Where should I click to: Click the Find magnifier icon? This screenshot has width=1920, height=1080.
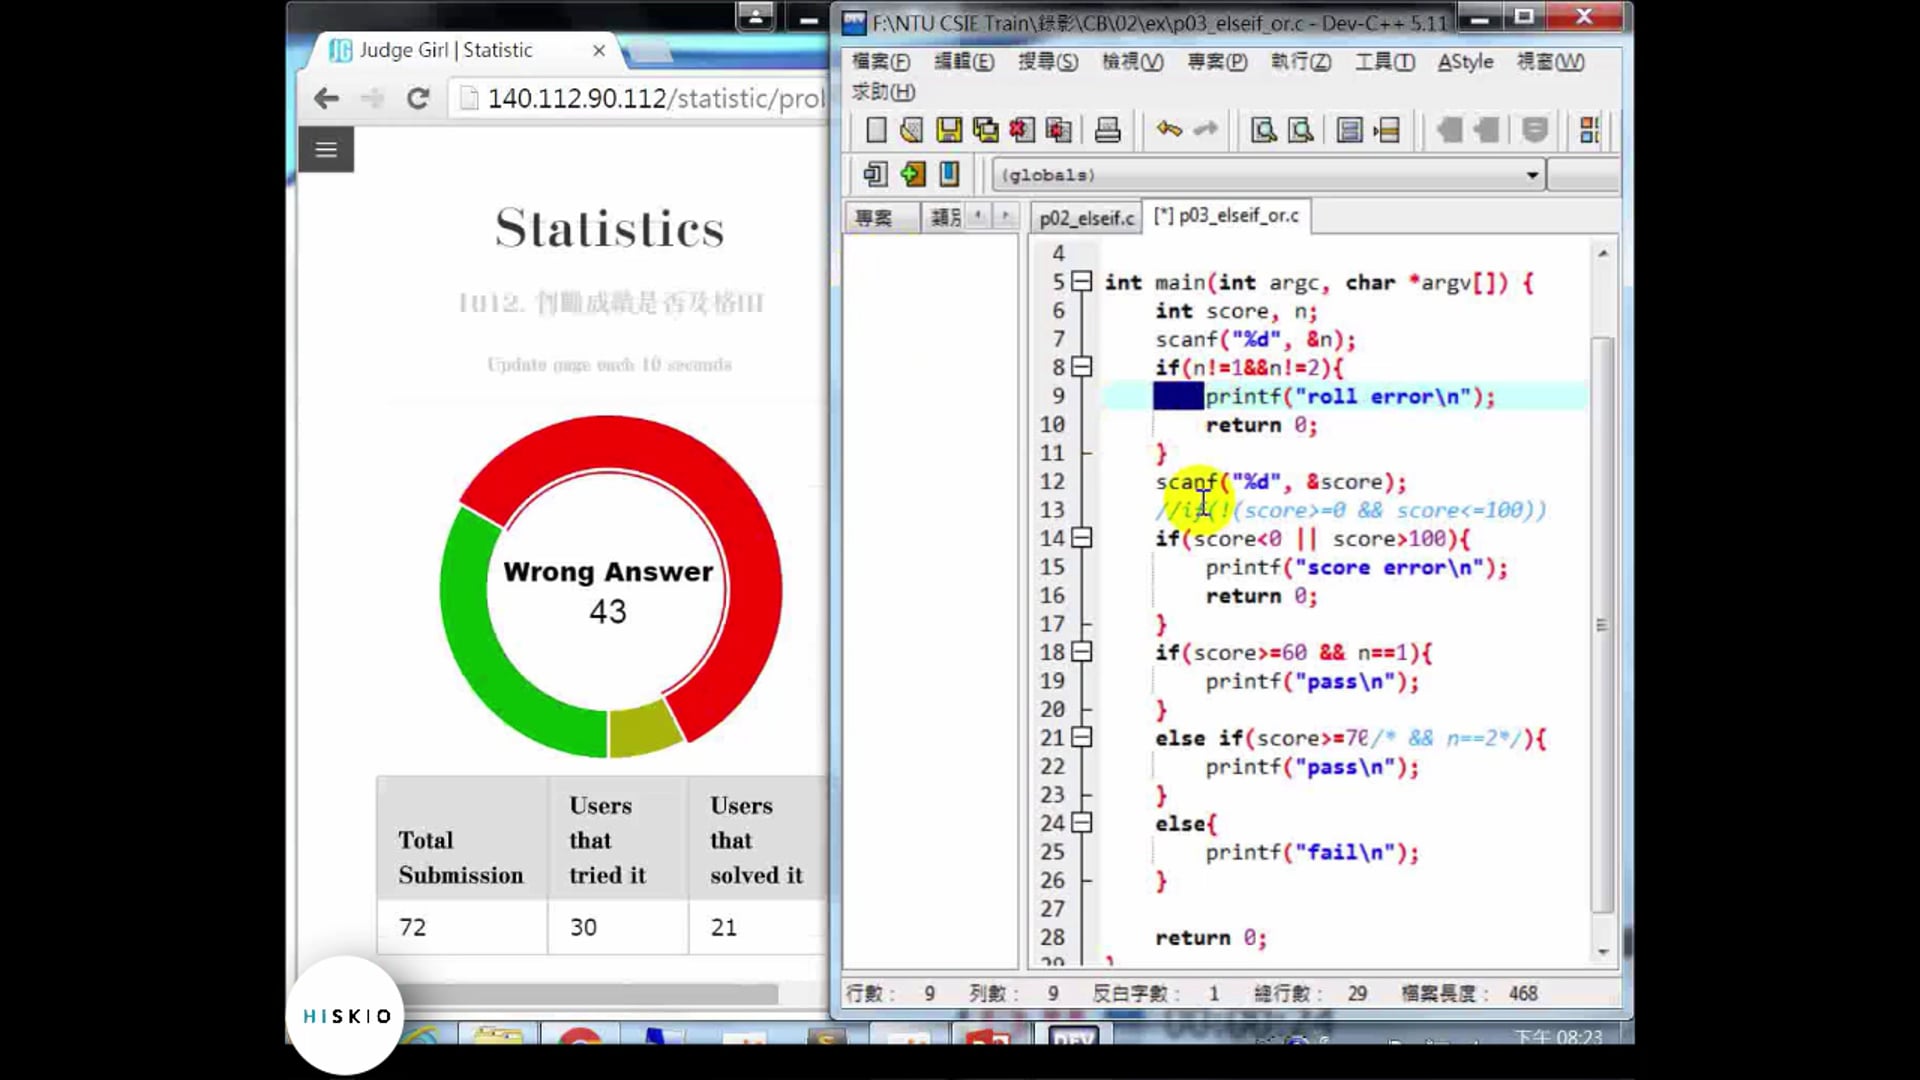tap(1263, 130)
